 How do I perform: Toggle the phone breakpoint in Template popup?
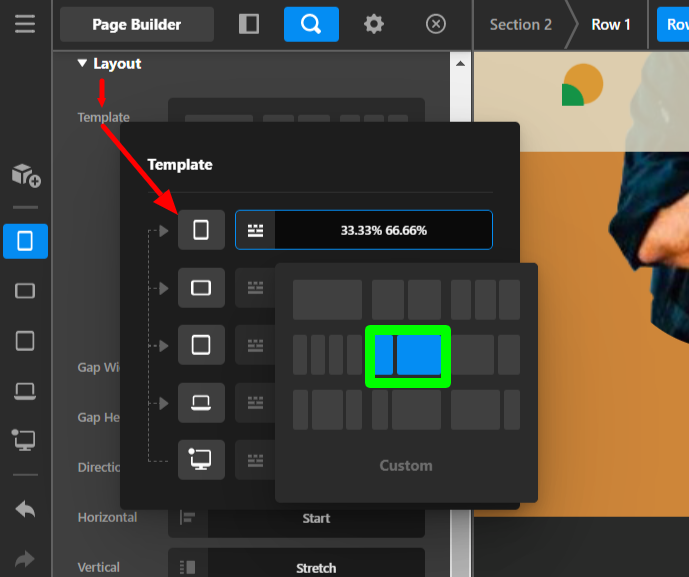(201, 230)
